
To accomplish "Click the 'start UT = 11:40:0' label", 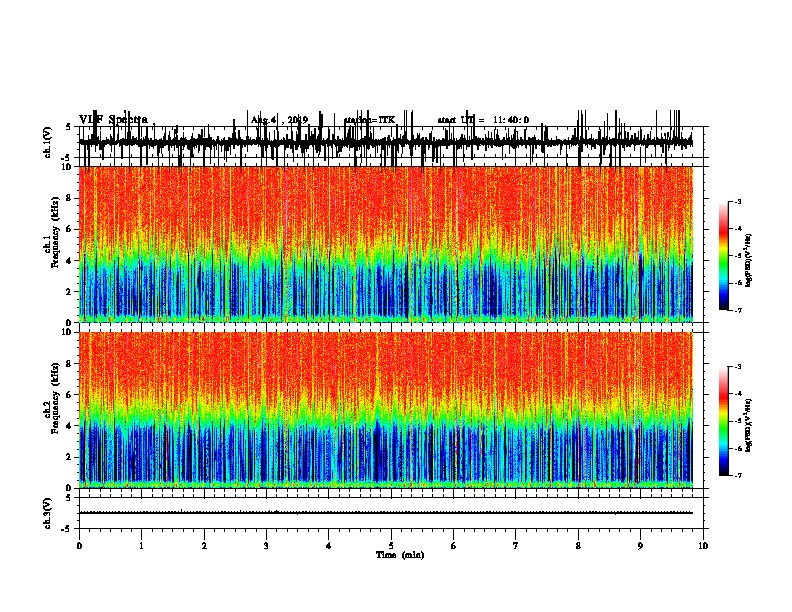I will [483, 120].
